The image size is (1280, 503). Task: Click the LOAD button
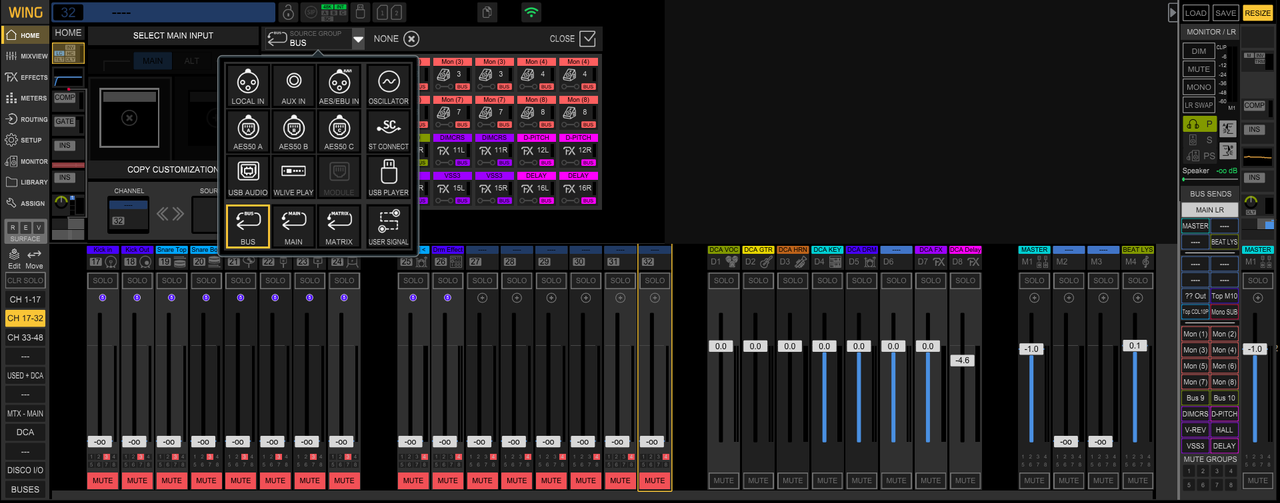click(1195, 13)
